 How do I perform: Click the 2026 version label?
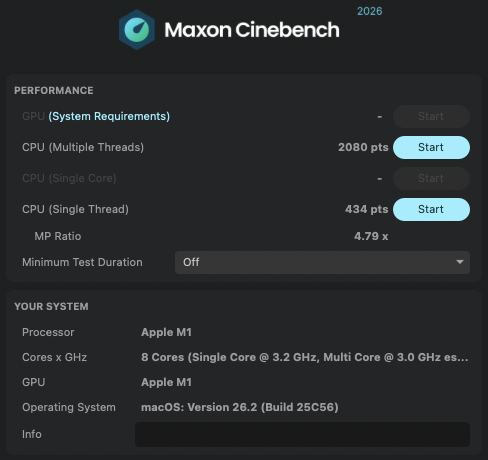pos(370,11)
